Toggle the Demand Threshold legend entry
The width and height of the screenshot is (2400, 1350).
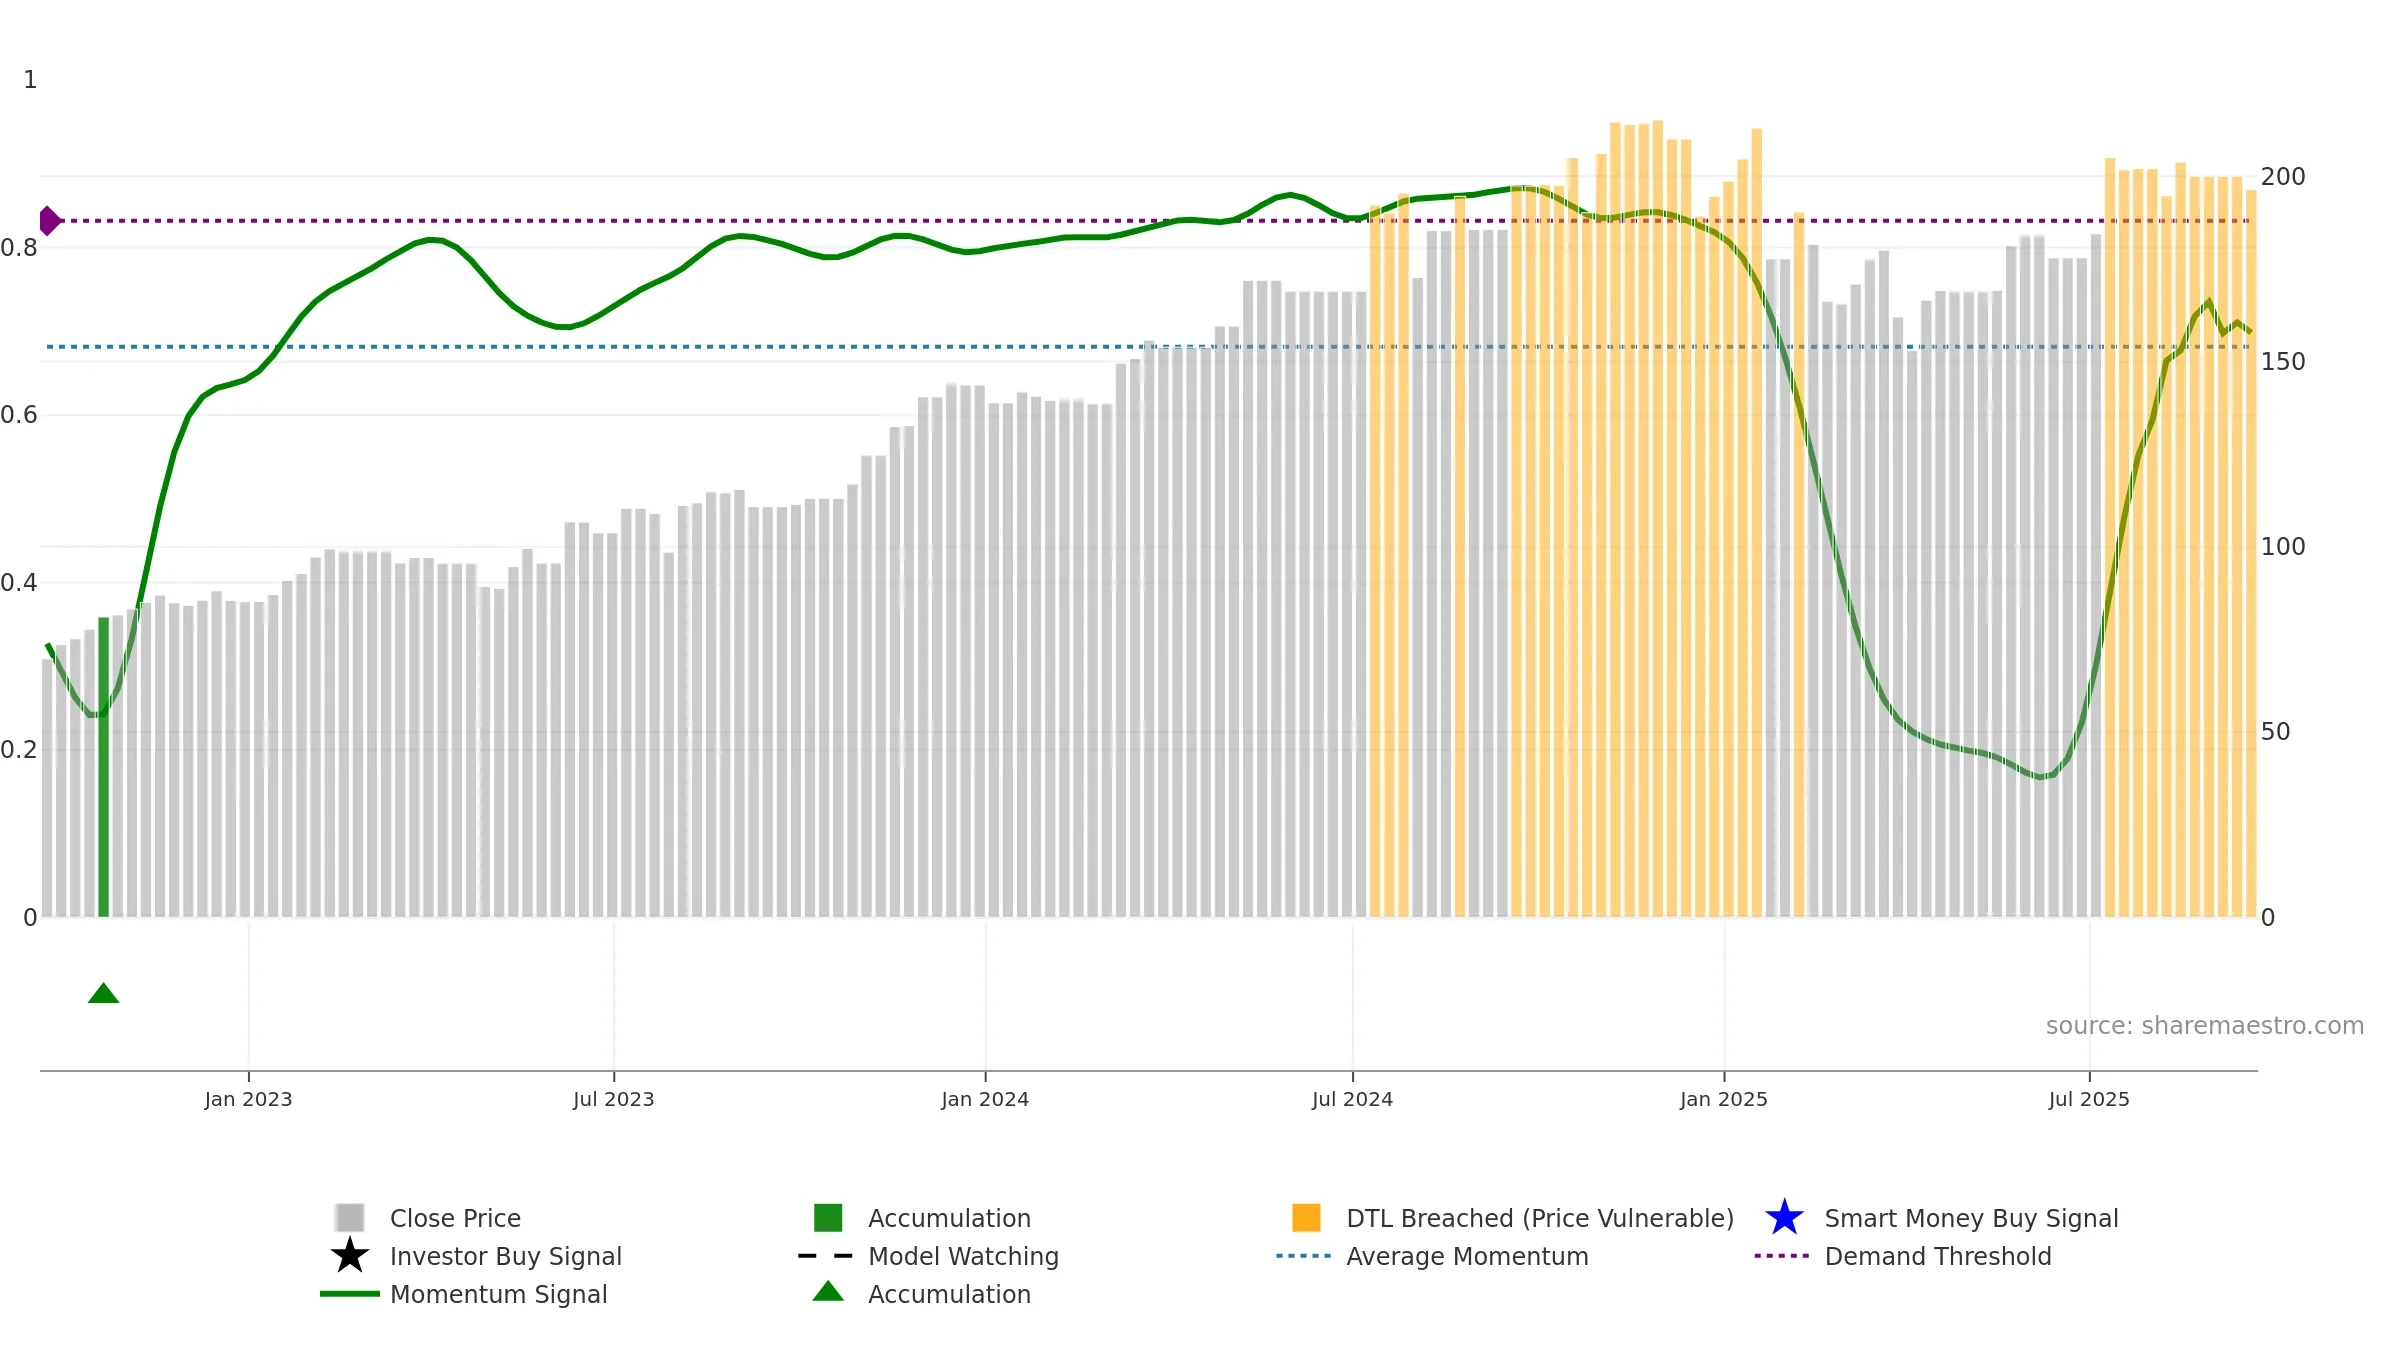pos(1937,1256)
